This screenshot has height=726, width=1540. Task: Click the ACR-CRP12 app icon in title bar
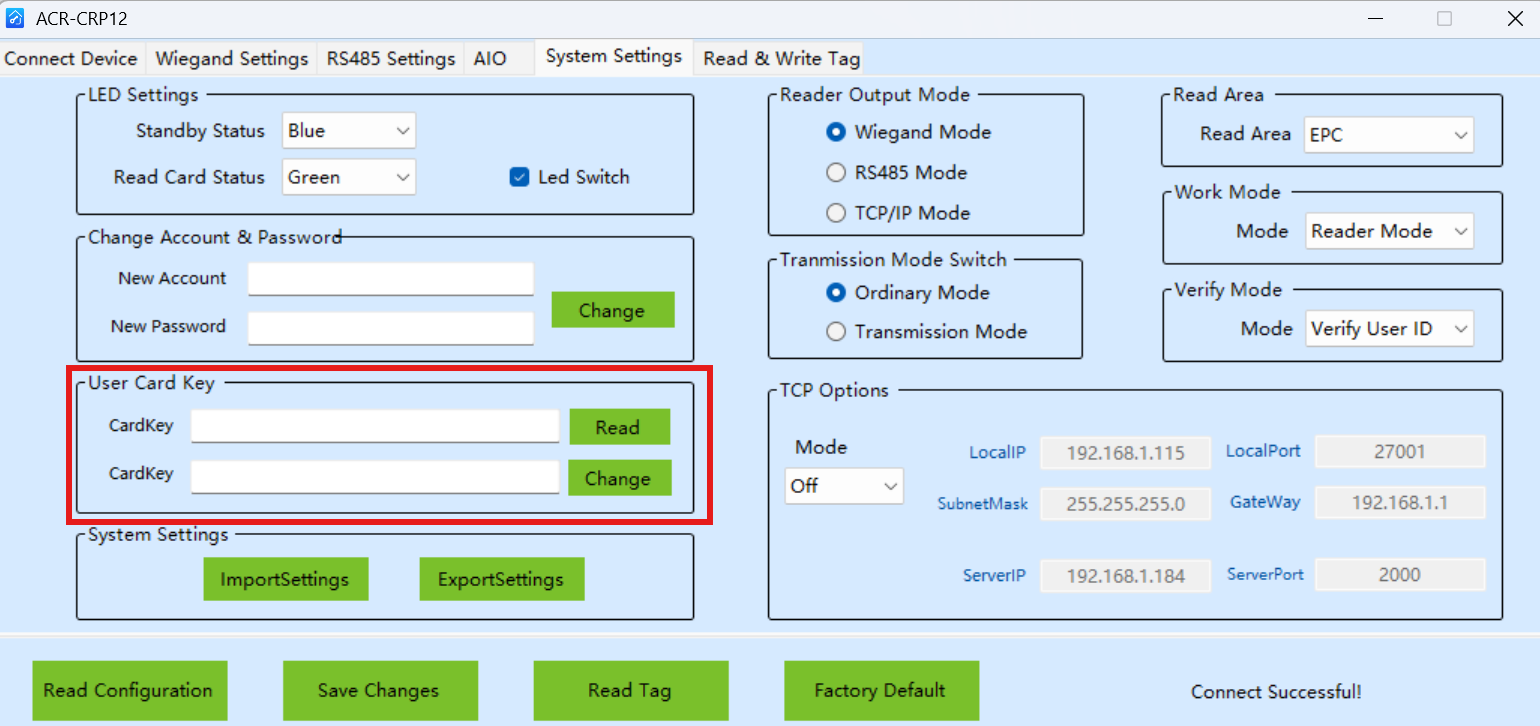click(15, 18)
